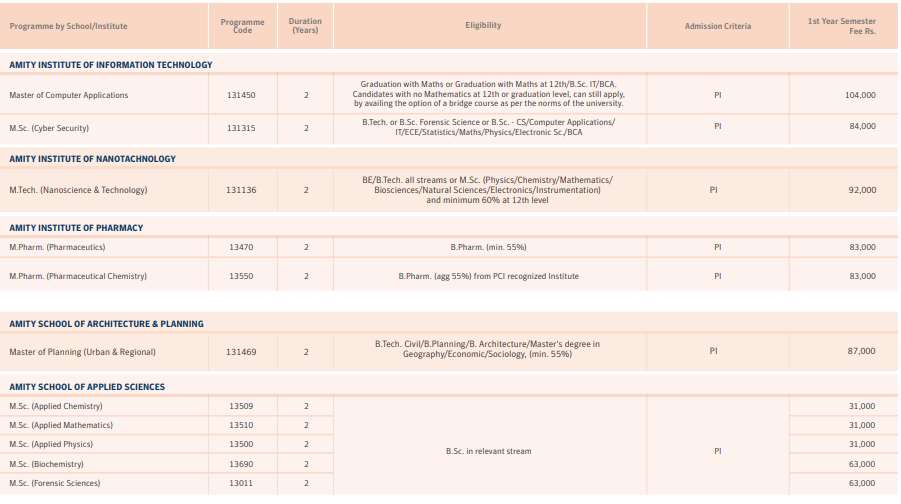Select 'Master of Planning (Urban & Regional)' name

83,352
